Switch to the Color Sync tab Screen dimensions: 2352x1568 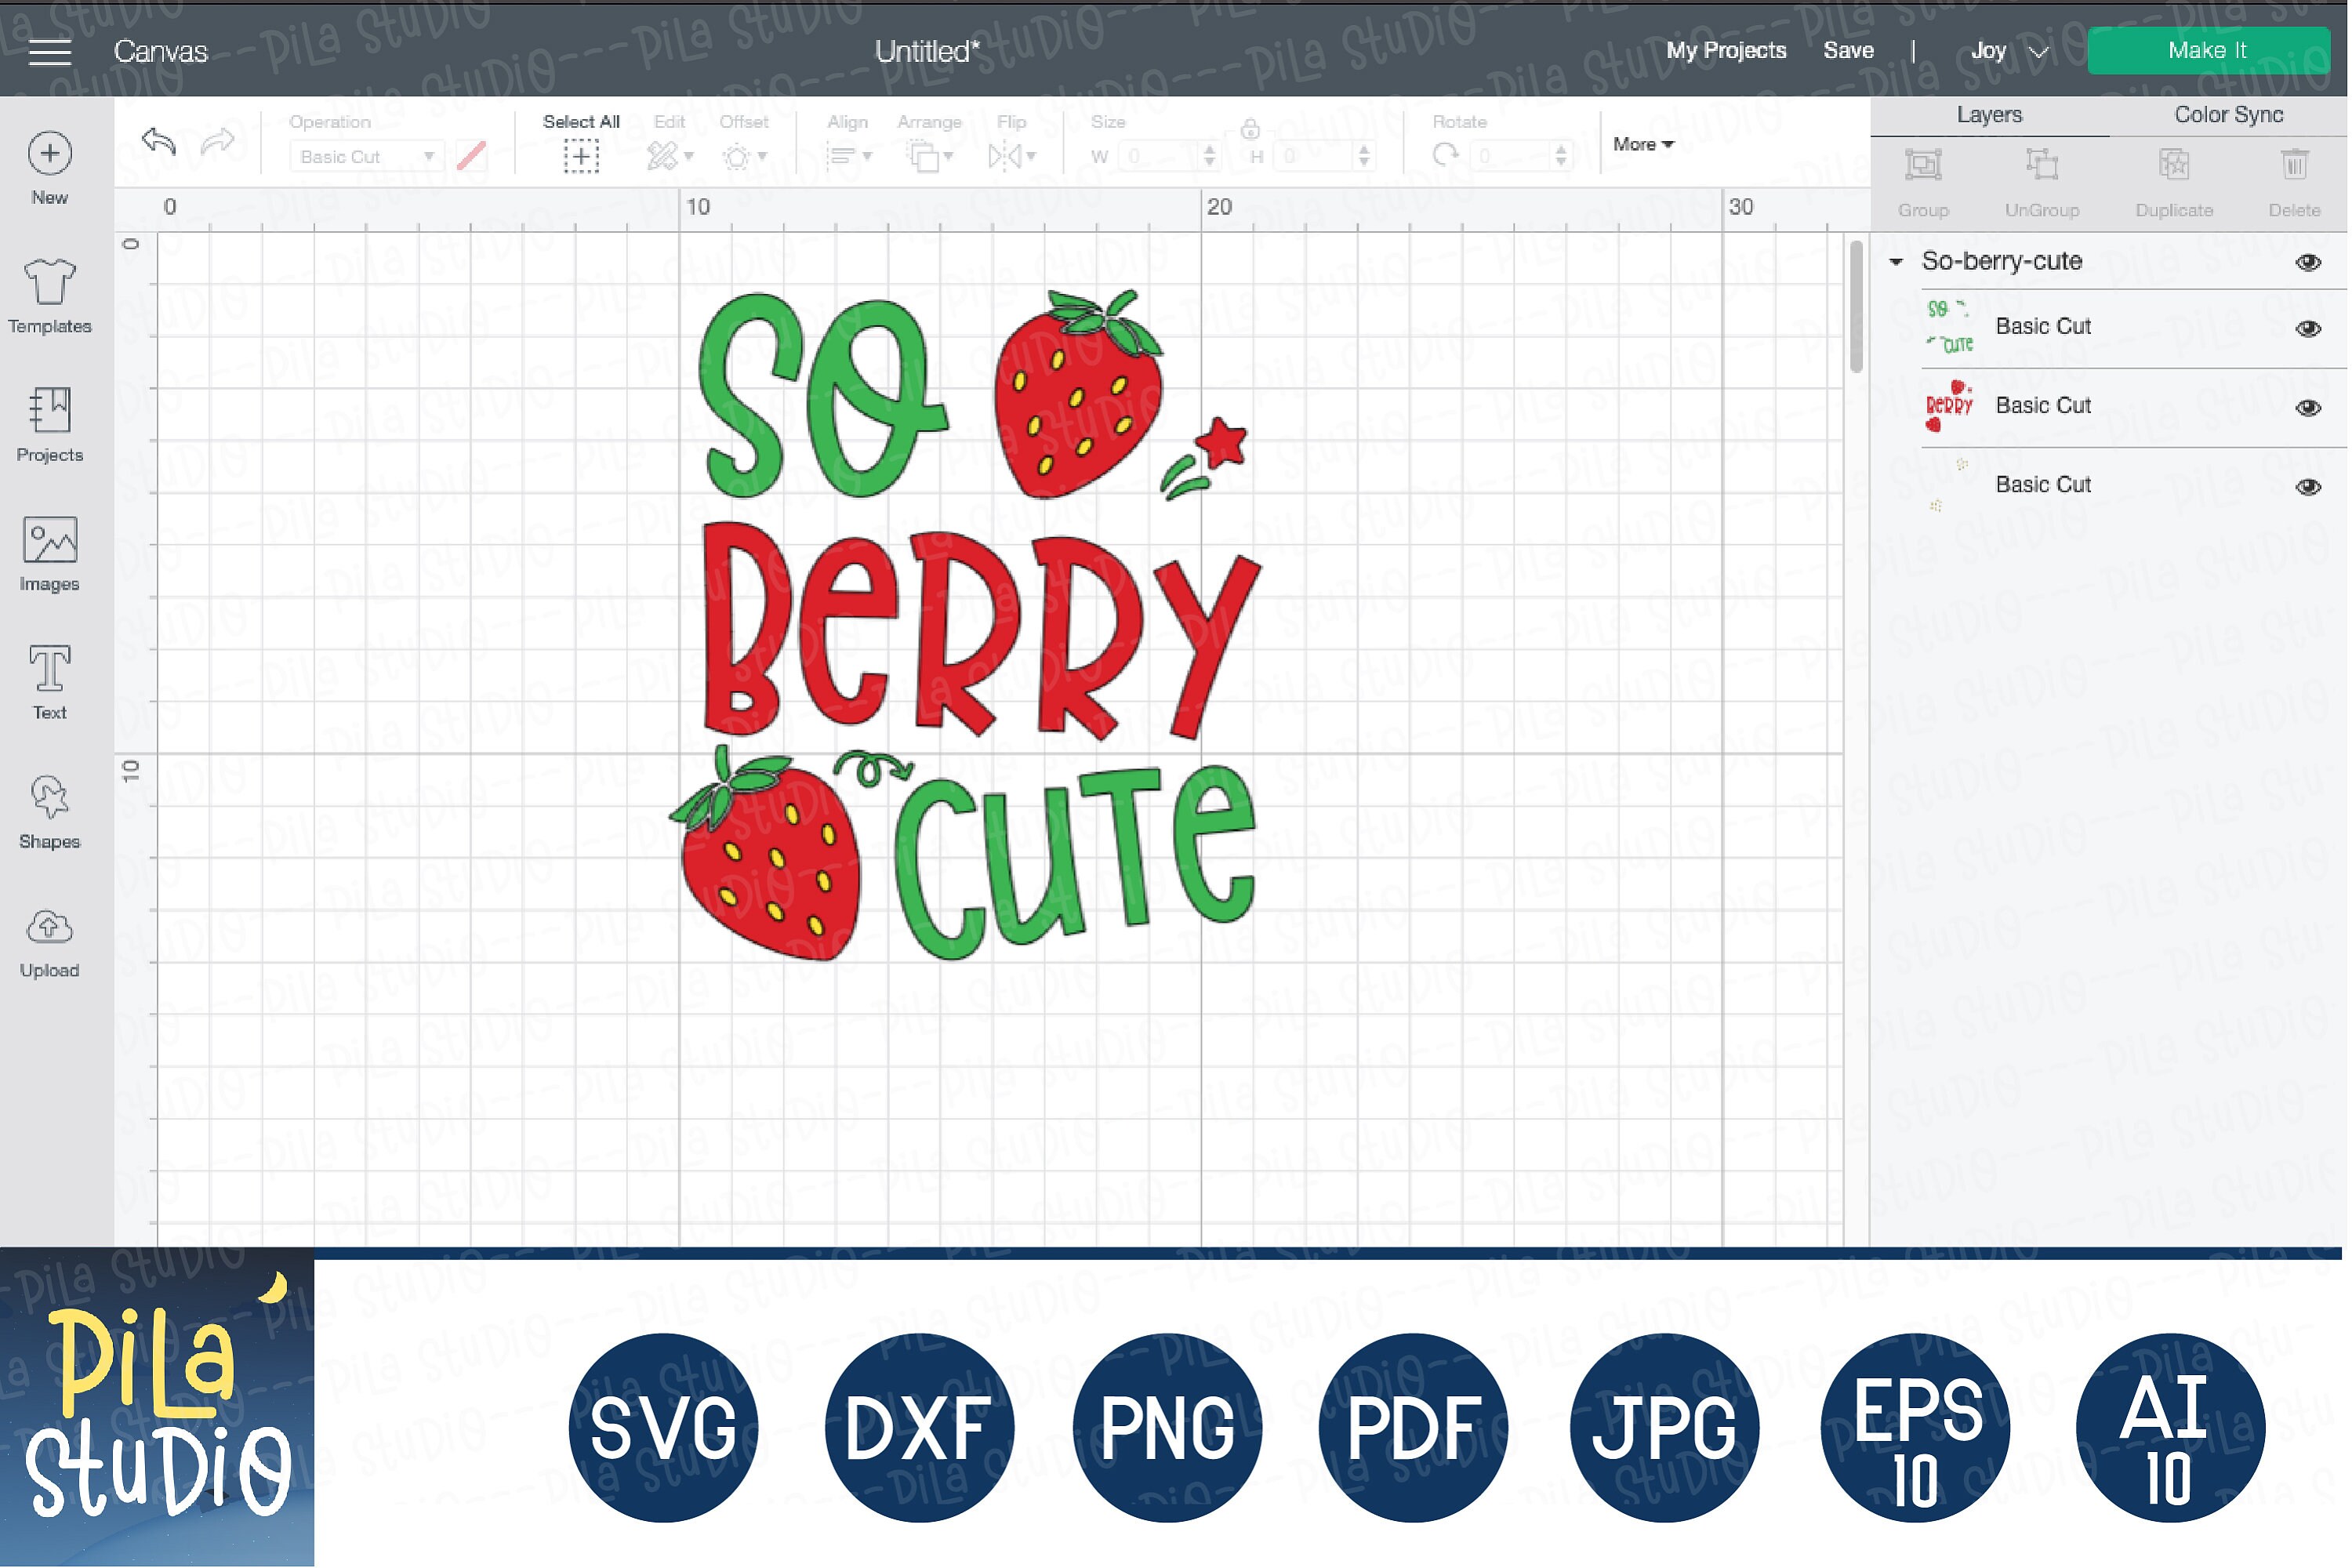tap(2227, 114)
